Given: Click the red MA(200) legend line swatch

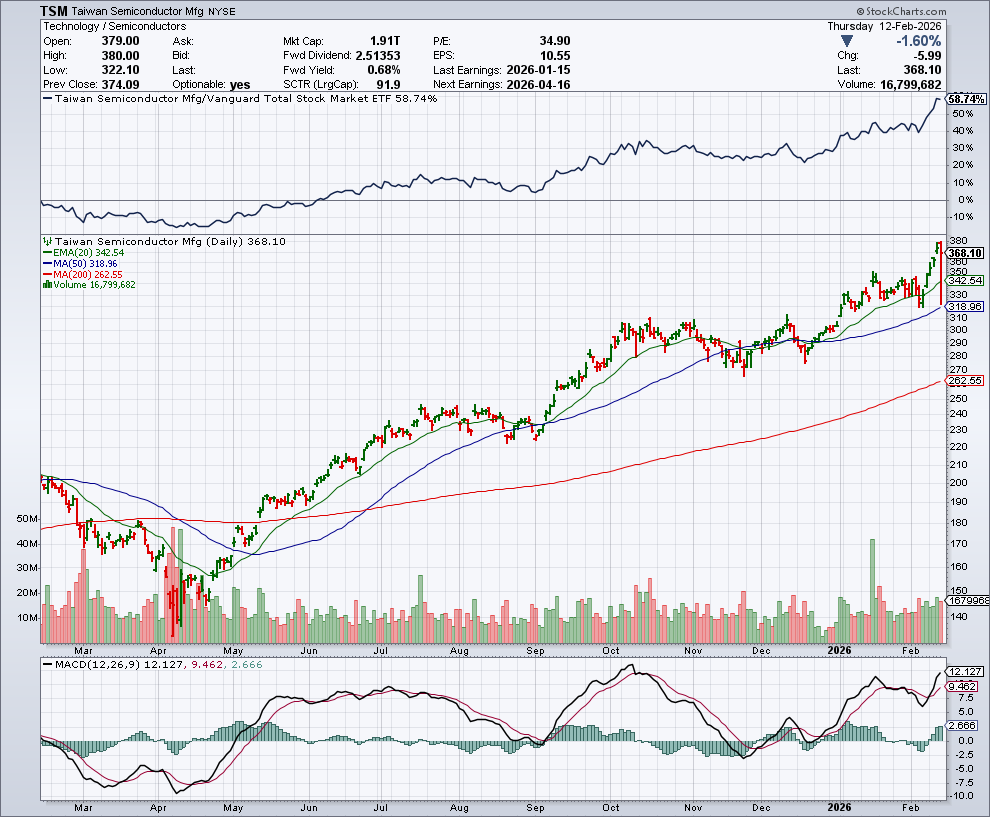Looking at the screenshot, I should 47,275.
